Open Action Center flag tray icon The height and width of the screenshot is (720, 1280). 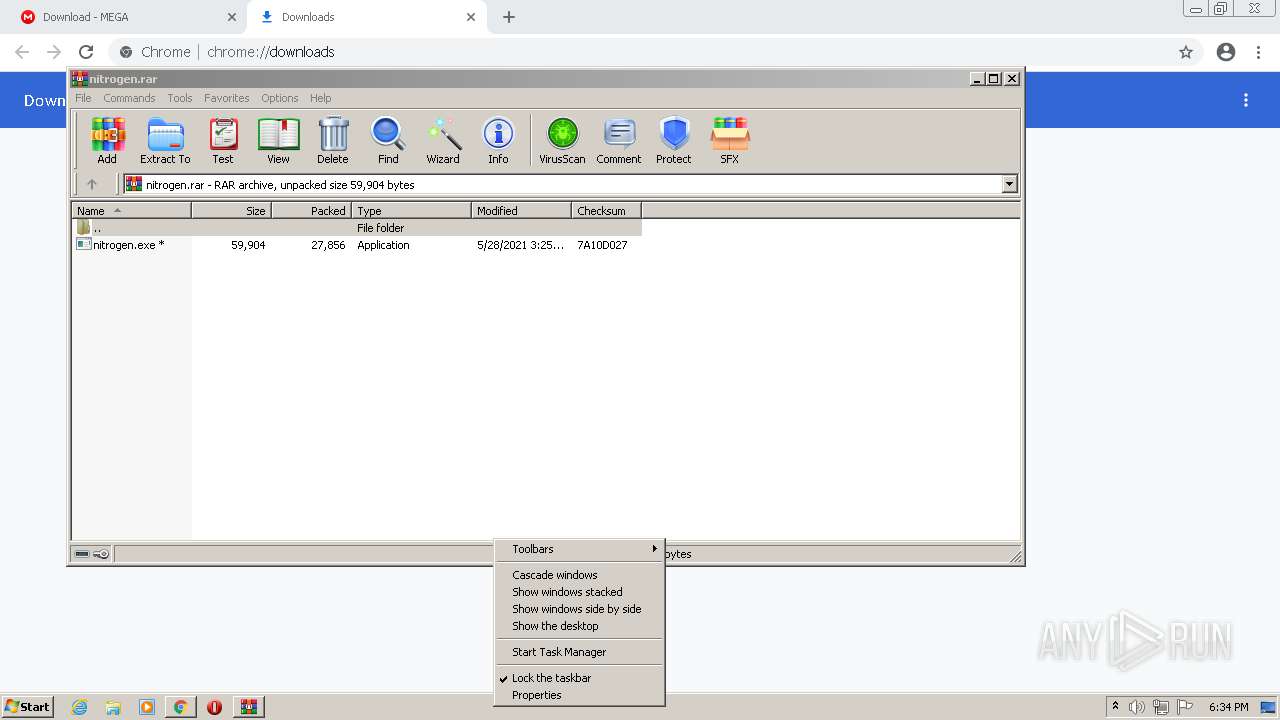coord(1185,707)
